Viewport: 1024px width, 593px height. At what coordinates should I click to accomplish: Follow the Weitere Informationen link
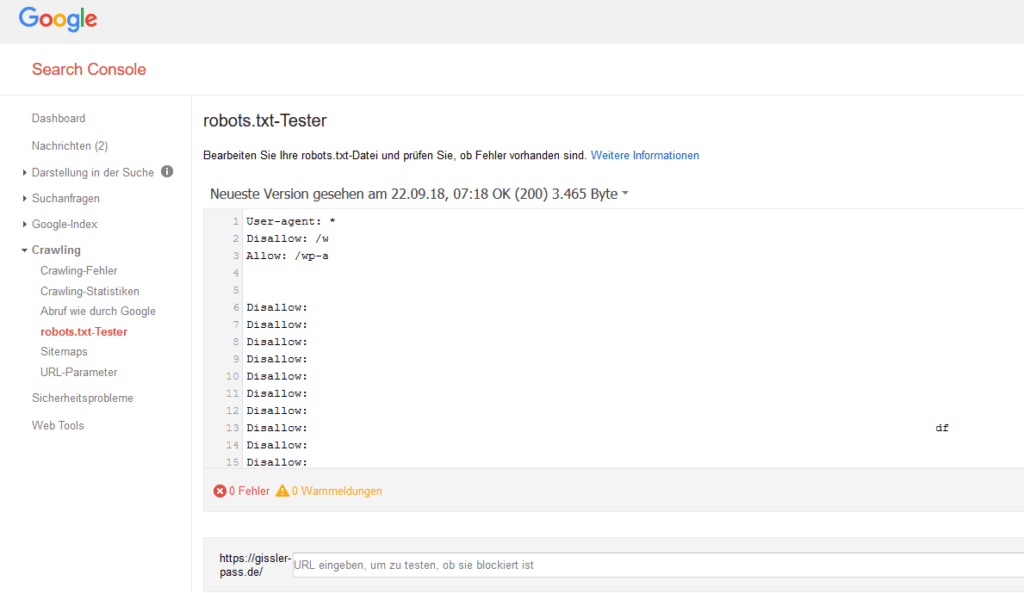tap(645, 155)
